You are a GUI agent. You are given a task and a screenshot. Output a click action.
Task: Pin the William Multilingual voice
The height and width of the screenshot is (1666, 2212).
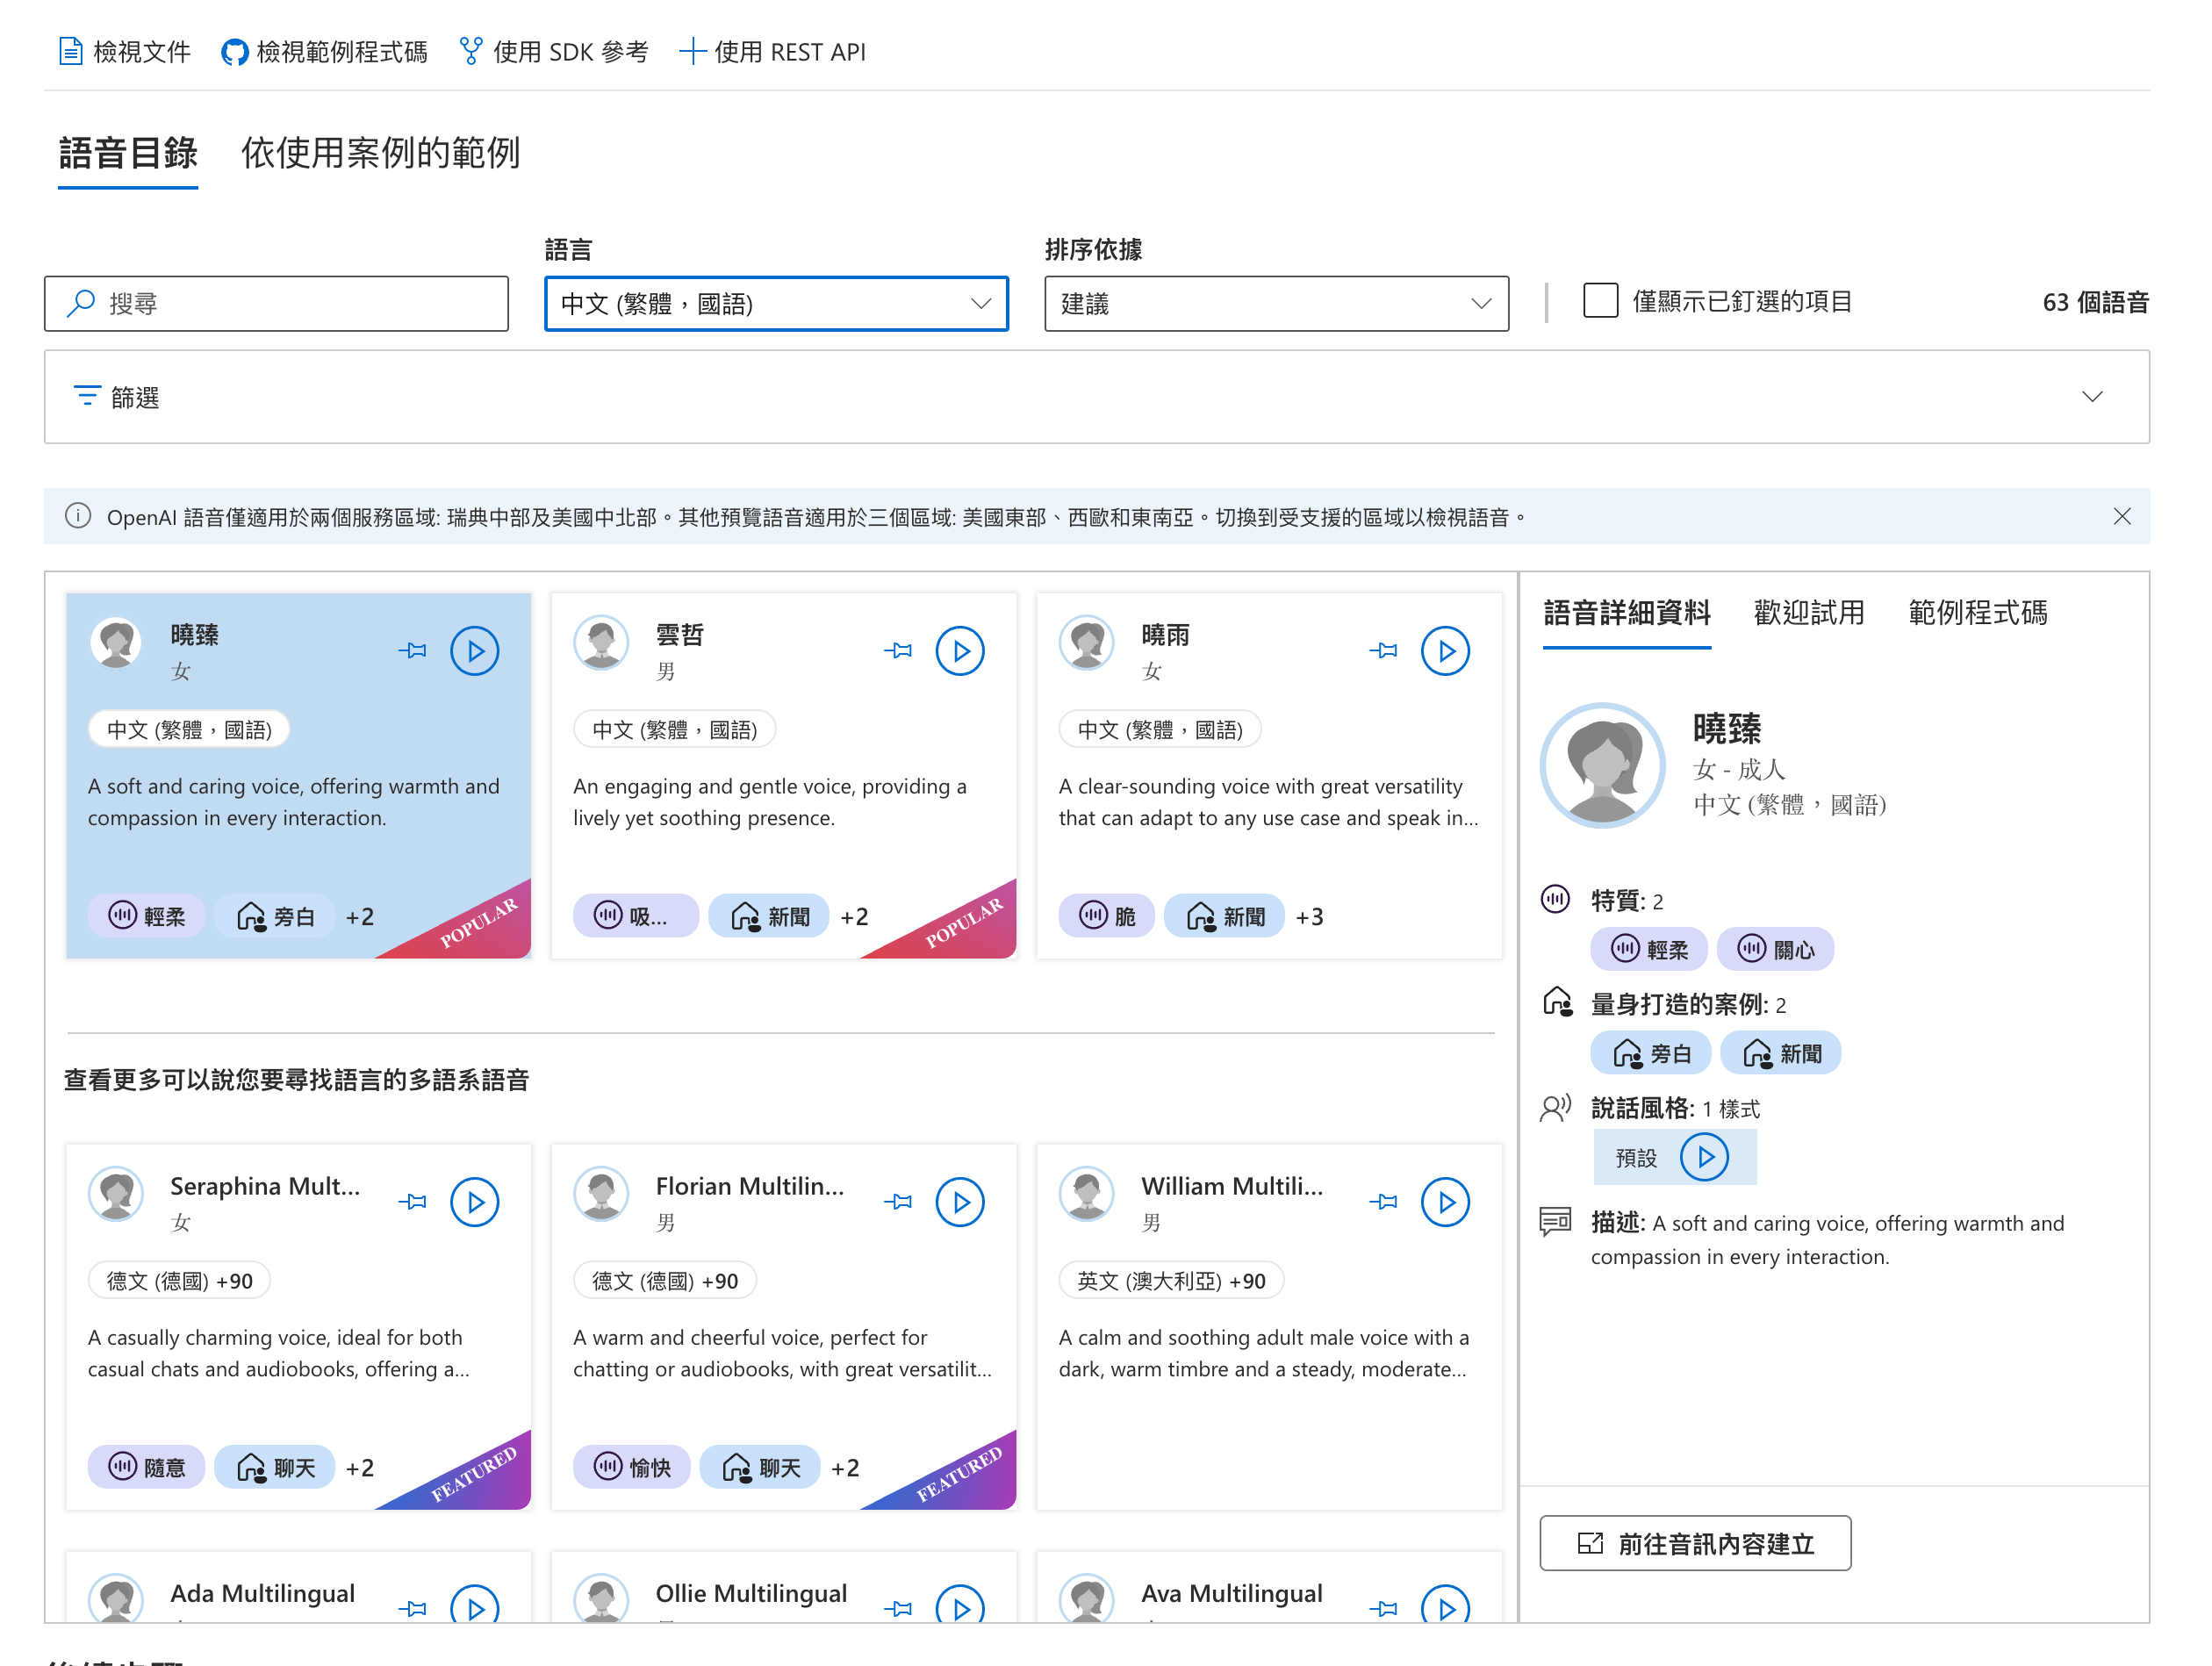[1383, 1202]
